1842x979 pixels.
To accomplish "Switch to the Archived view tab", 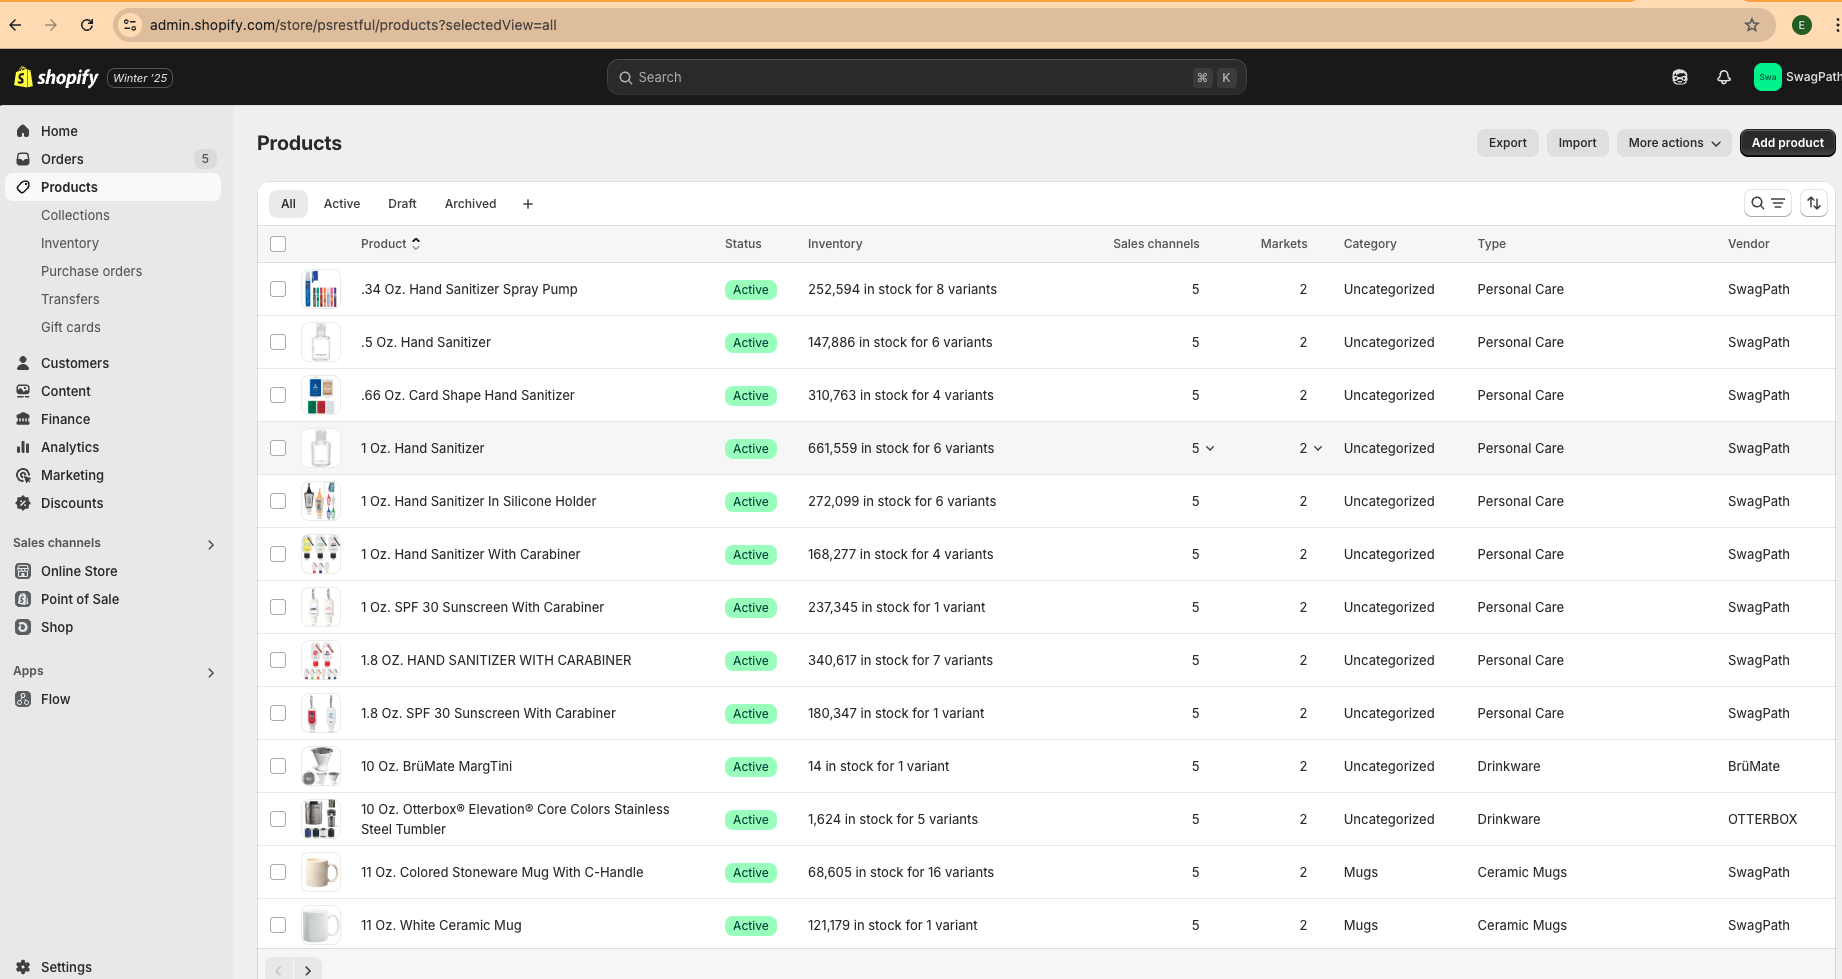I will (471, 204).
